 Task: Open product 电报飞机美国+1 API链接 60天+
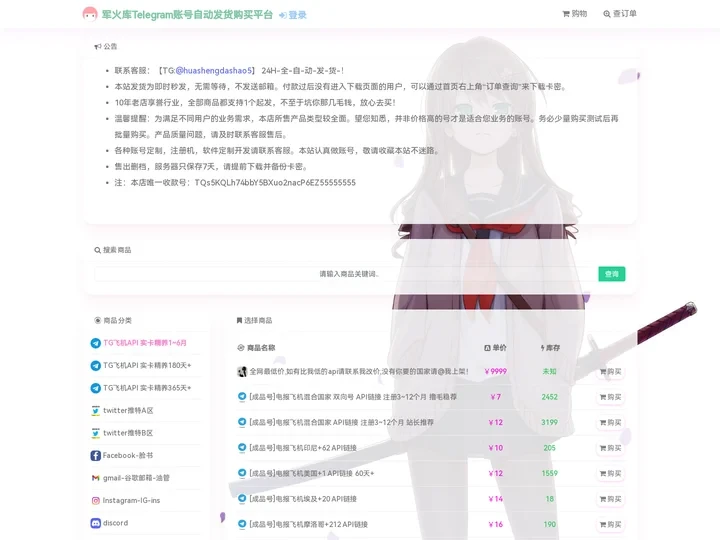pos(312,473)
